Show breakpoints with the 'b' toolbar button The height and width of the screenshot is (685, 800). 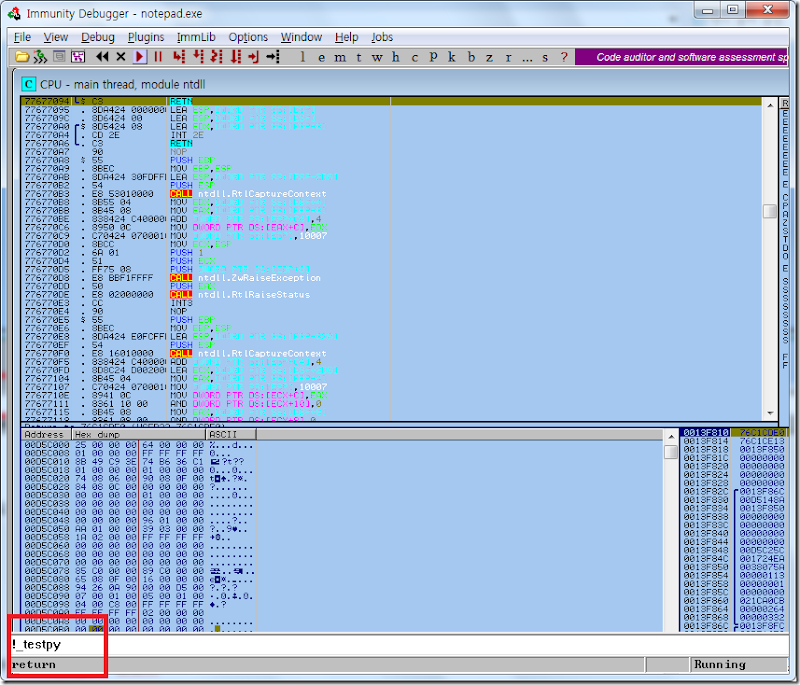pos(472,57)
